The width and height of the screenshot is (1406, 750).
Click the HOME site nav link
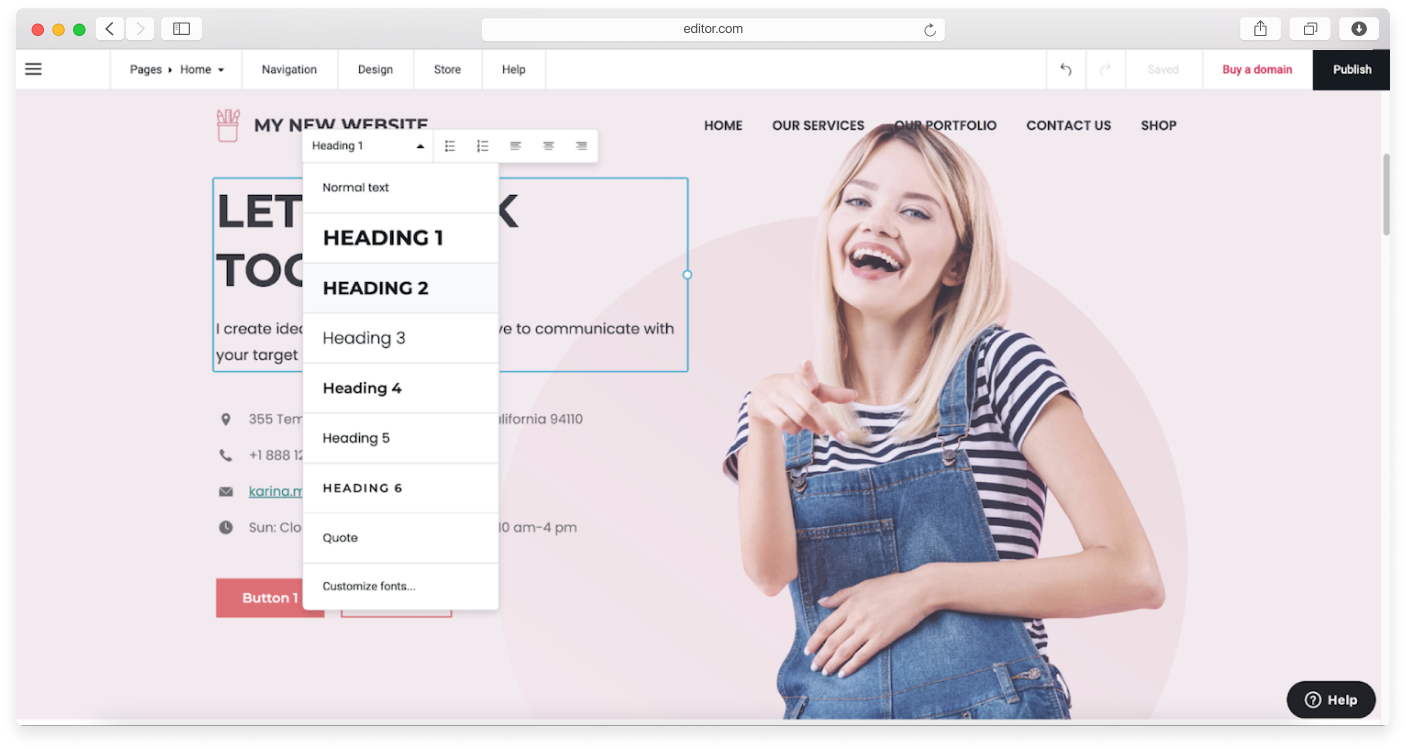(723, 126)
